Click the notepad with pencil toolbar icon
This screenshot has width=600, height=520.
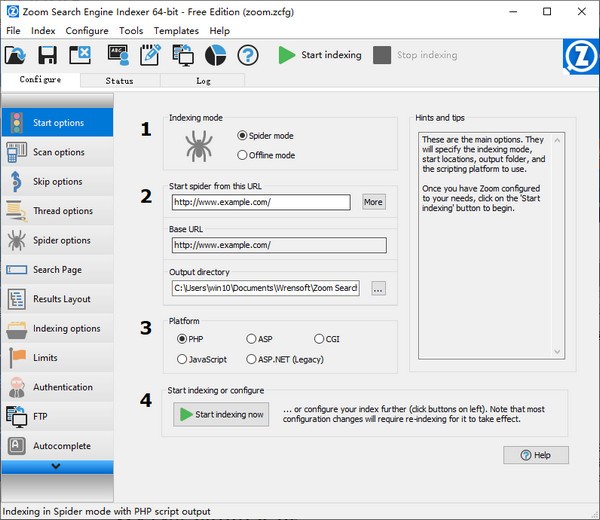coord(149,55)
